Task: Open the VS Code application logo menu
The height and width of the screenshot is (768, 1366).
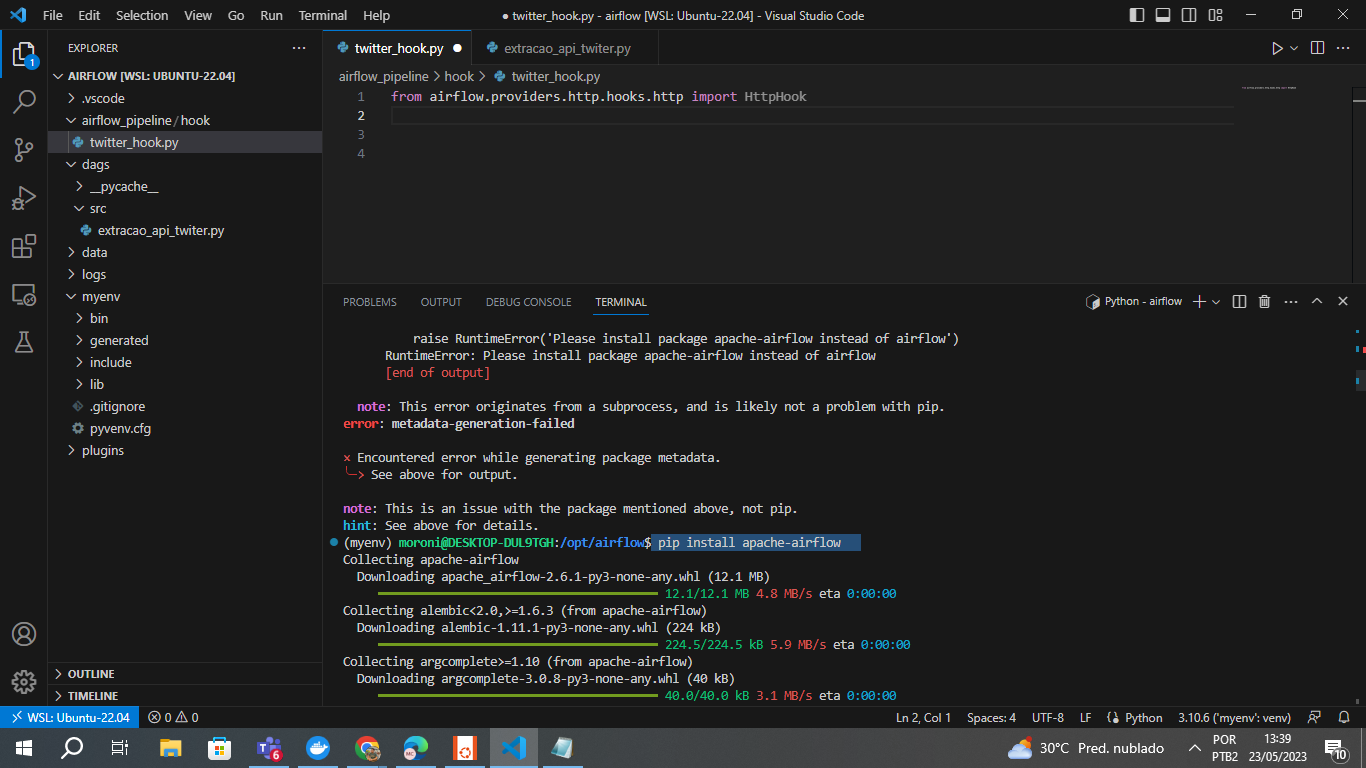Action: (x=17, y=15)
